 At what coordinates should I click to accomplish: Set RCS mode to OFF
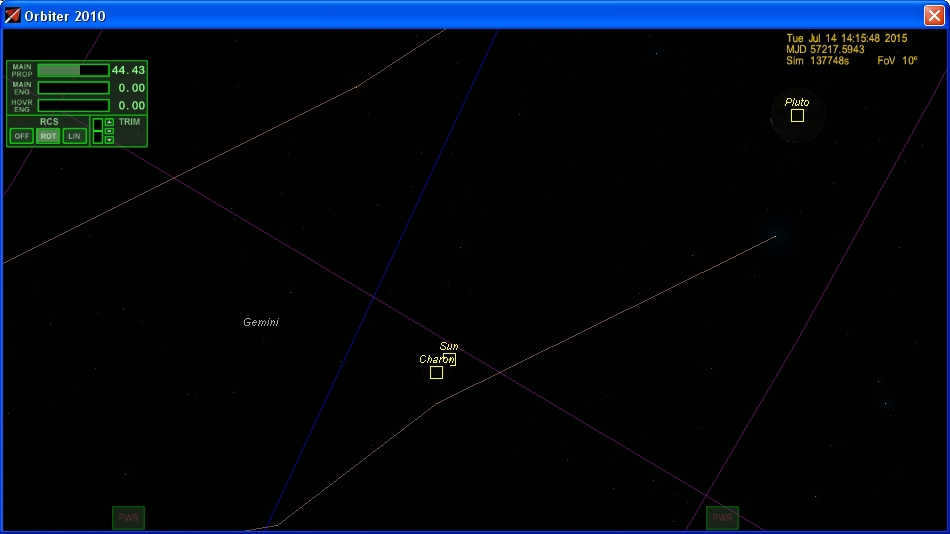pos(22,136)
